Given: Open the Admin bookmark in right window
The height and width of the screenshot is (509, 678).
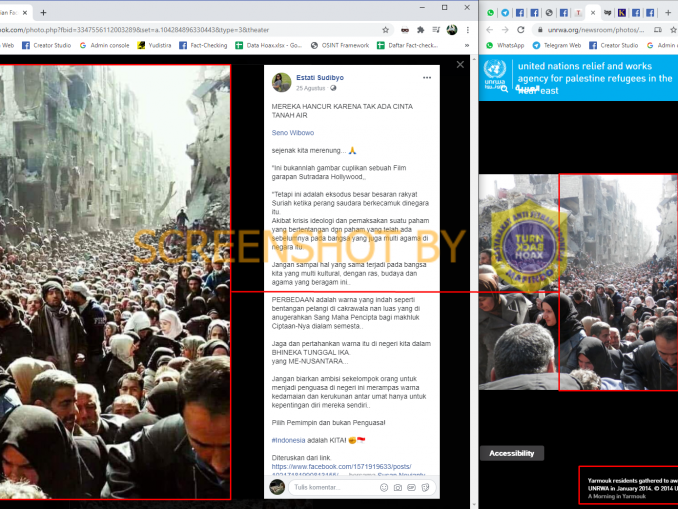Looking at the screenshot, I should [x=662, y=45].
